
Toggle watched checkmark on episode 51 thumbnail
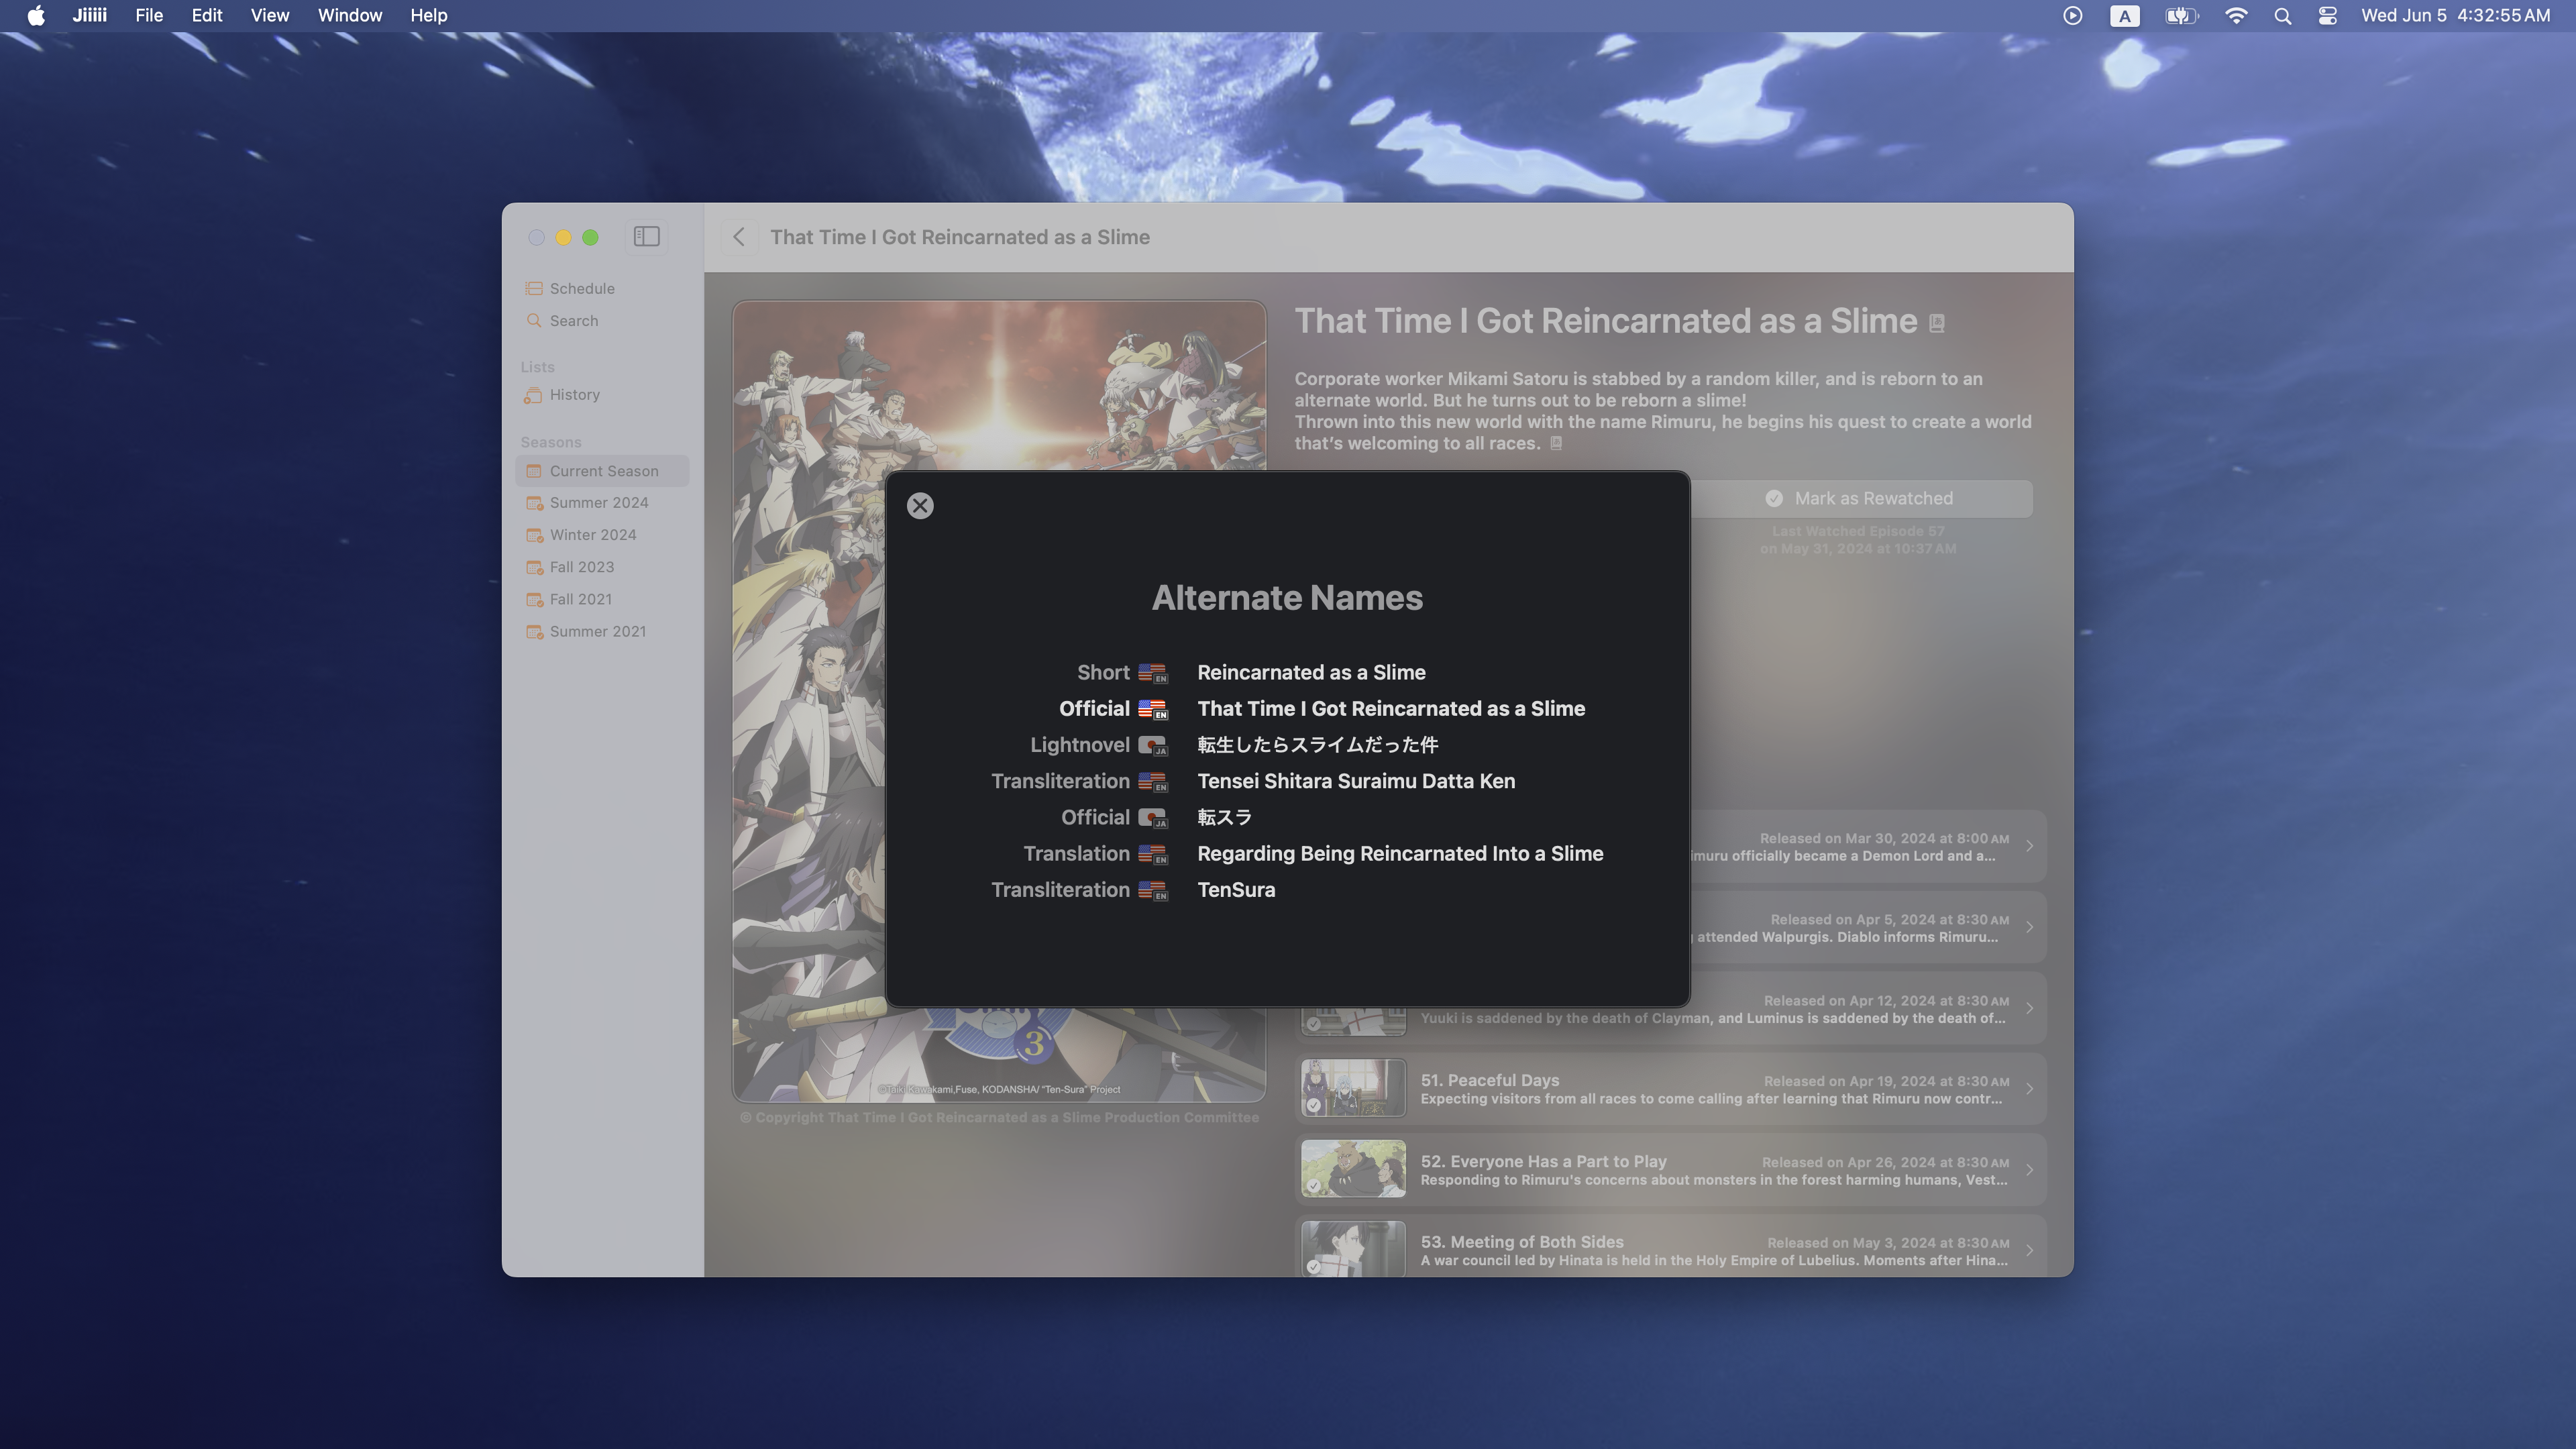(1314, 1105)
